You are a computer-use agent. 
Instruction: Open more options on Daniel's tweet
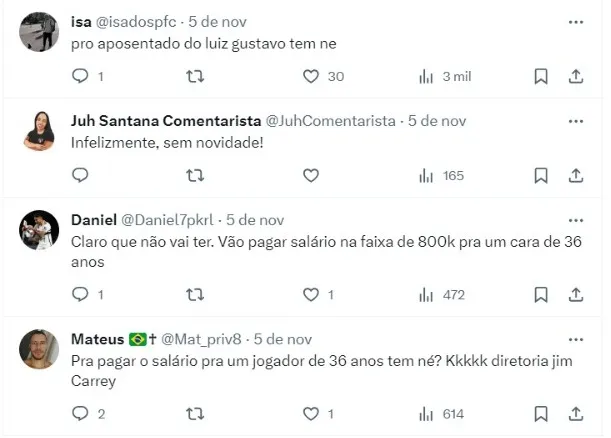576,220
